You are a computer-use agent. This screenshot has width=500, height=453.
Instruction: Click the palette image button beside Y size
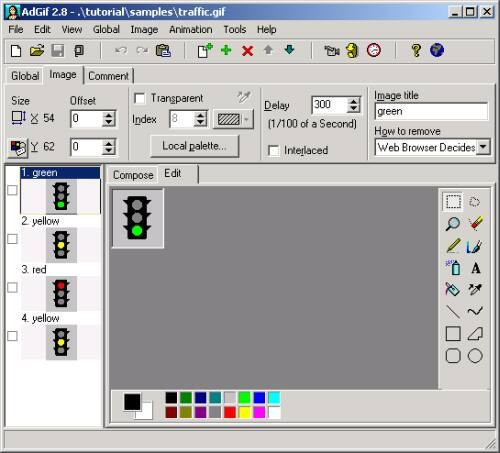coord(18,147)
